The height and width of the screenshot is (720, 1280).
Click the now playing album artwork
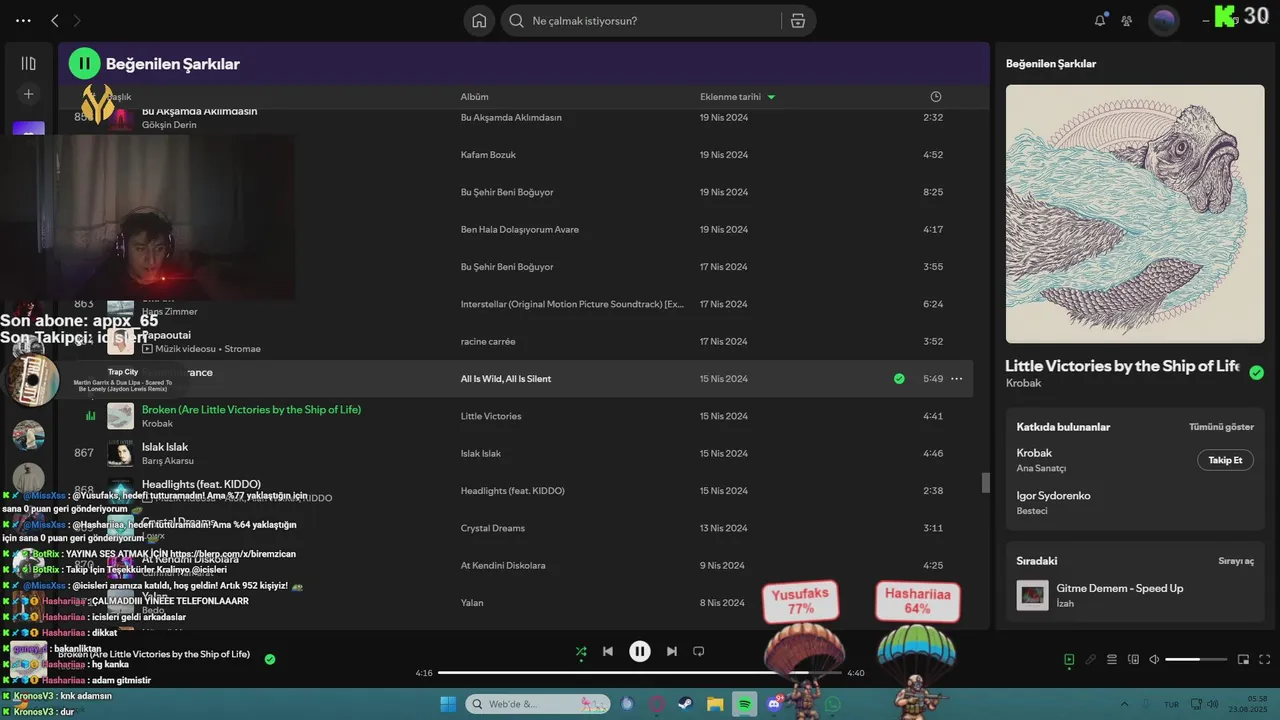[x=1135, y=214]
